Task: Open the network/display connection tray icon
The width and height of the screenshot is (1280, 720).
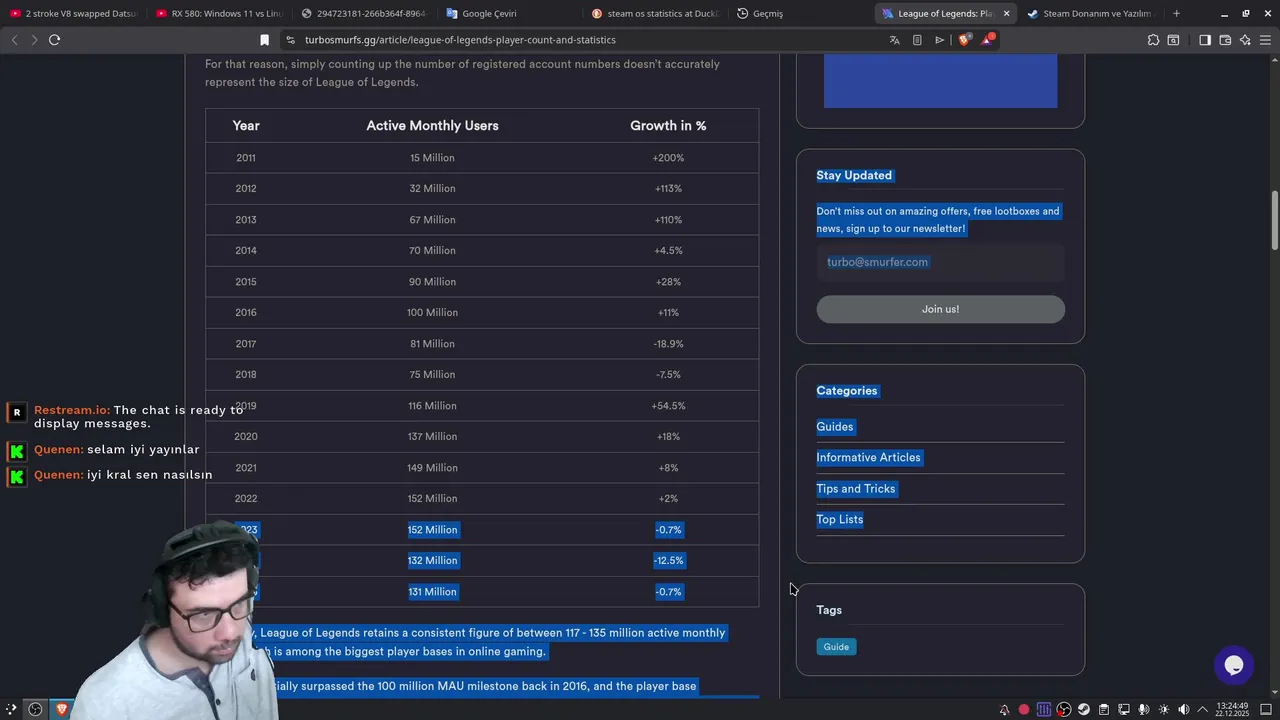Action: pyautogui.click(x=1124, y=710)
